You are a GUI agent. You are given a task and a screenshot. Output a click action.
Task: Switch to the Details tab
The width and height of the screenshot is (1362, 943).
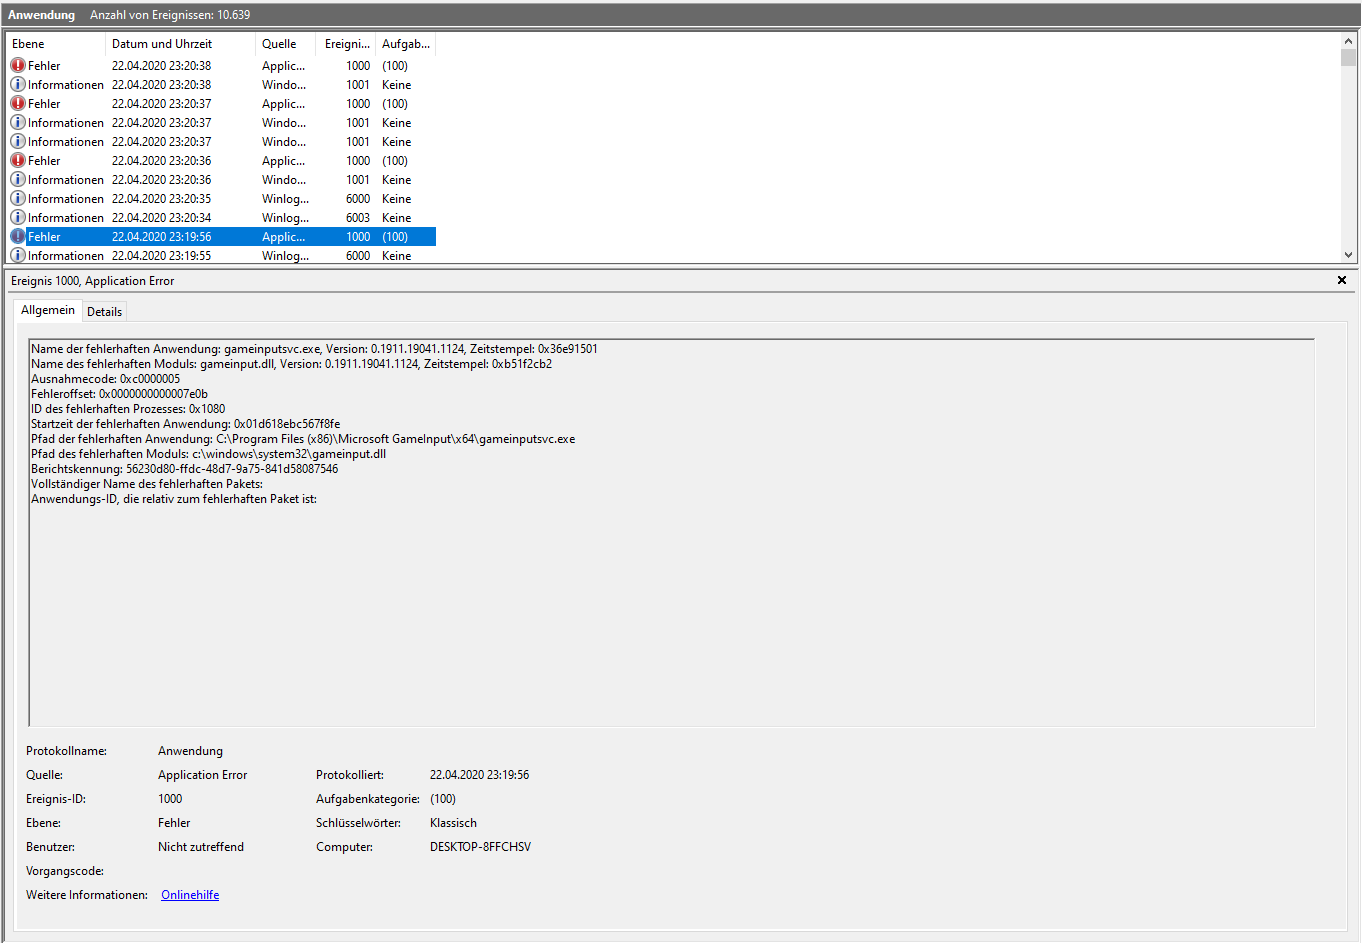point(104,312)
